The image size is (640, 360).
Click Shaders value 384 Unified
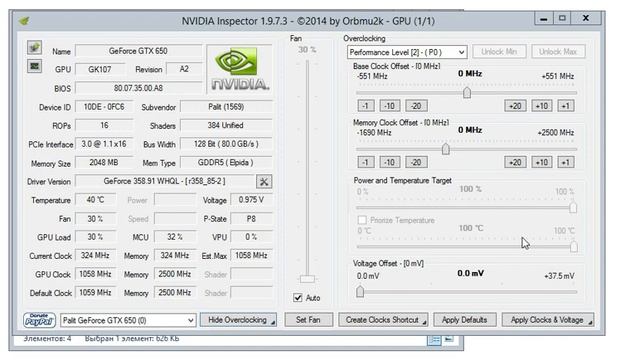click(x=226, y=125)
